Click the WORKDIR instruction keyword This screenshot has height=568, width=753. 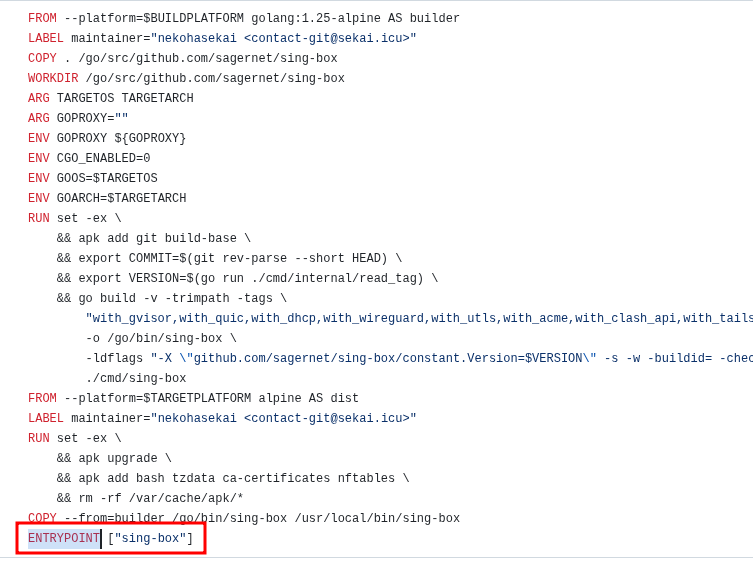tap(53, 79)
